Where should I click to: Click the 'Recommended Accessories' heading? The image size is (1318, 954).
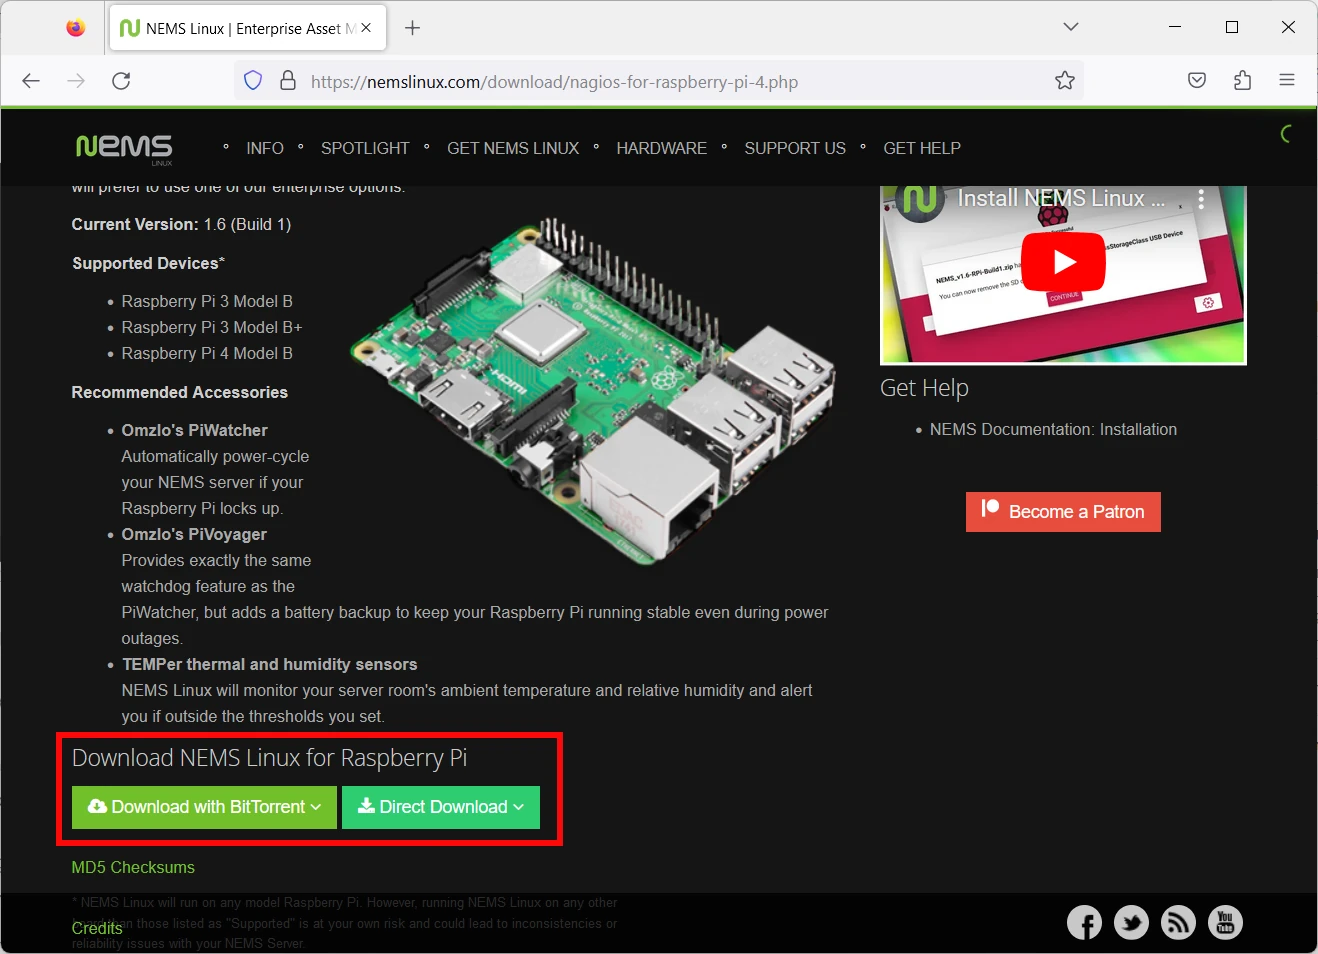pos(180,392)
